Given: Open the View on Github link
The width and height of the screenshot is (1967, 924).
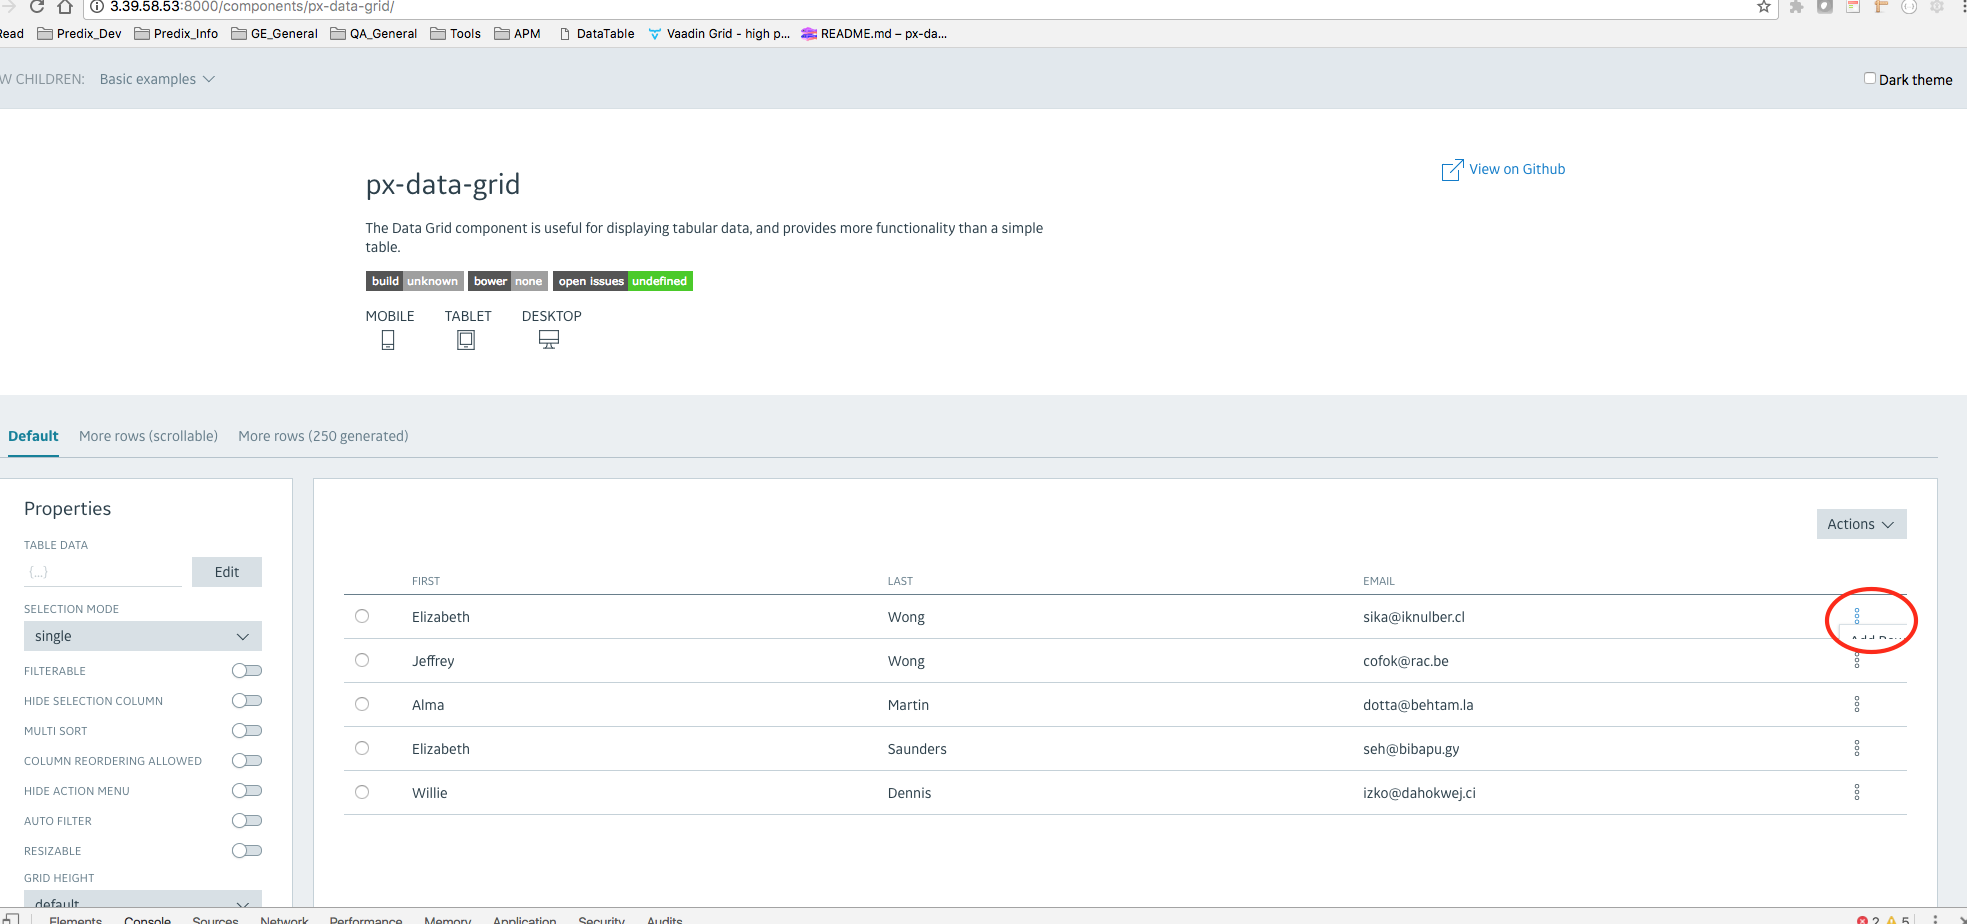Looking at the screenshot, I should [1517, 169].
